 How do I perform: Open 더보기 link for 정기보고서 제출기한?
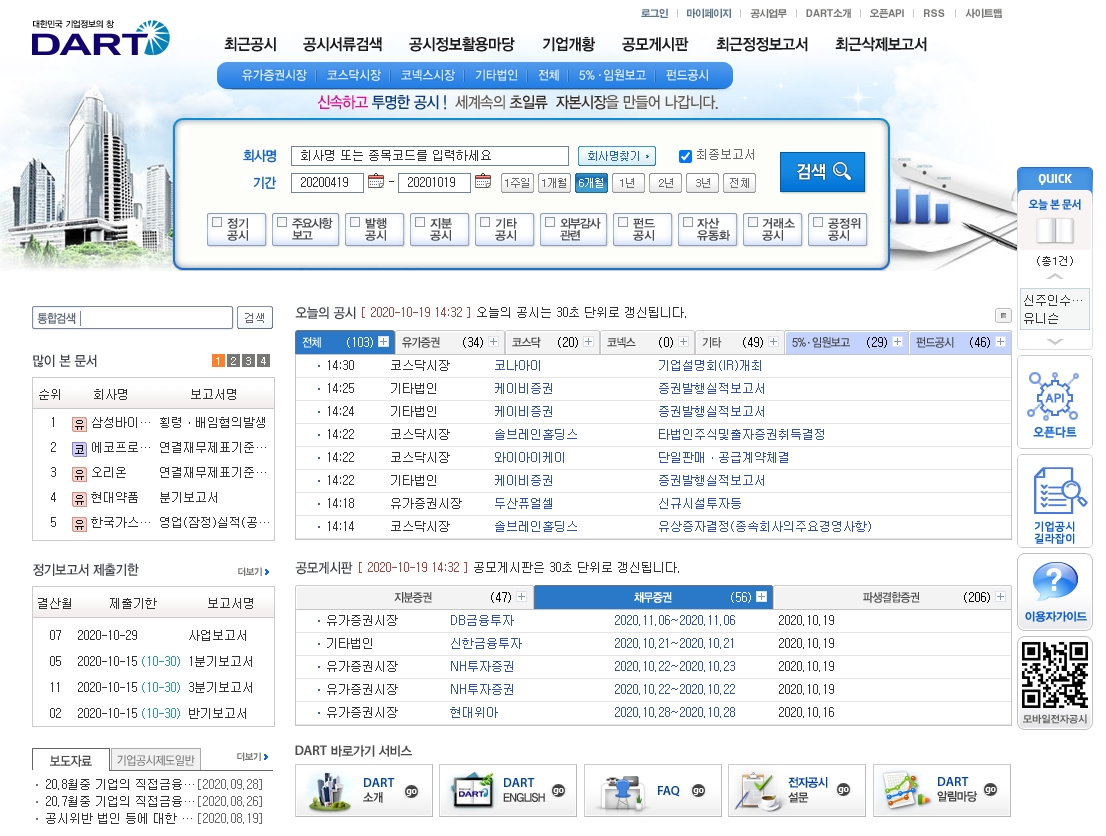[253, 571]
